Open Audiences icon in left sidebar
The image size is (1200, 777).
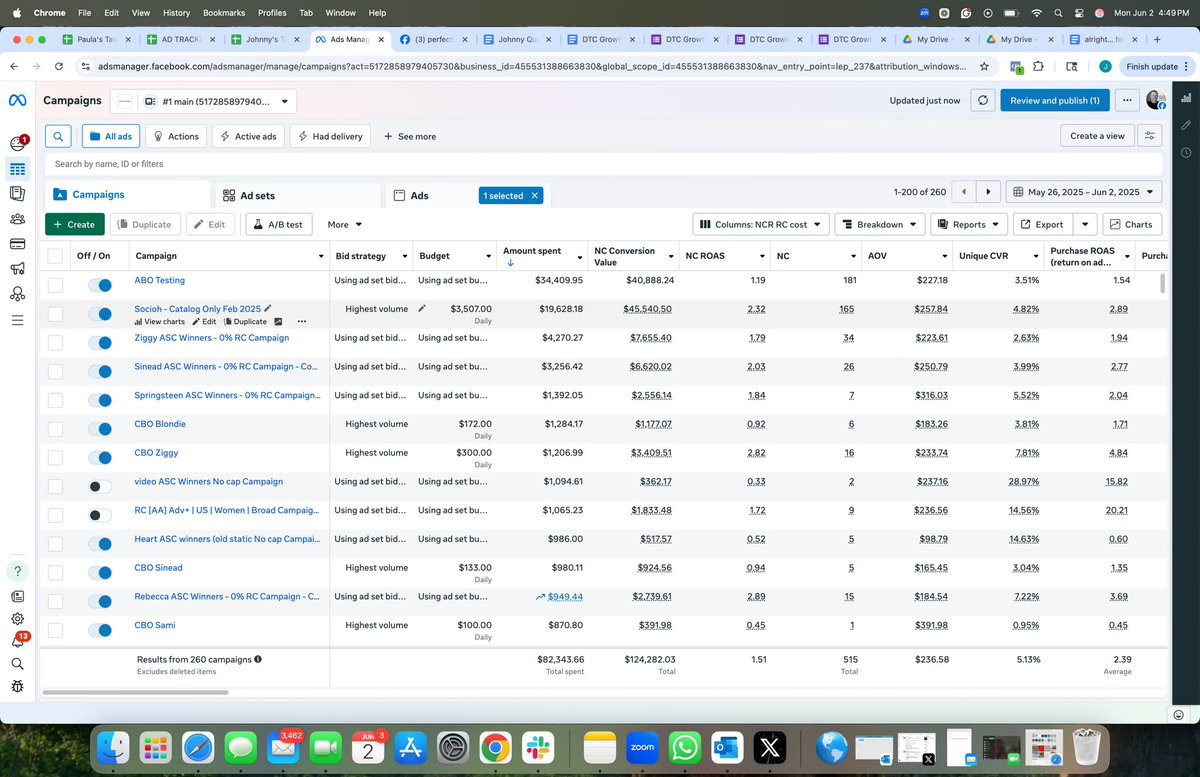pyautogui.click(x=17, y=219)
